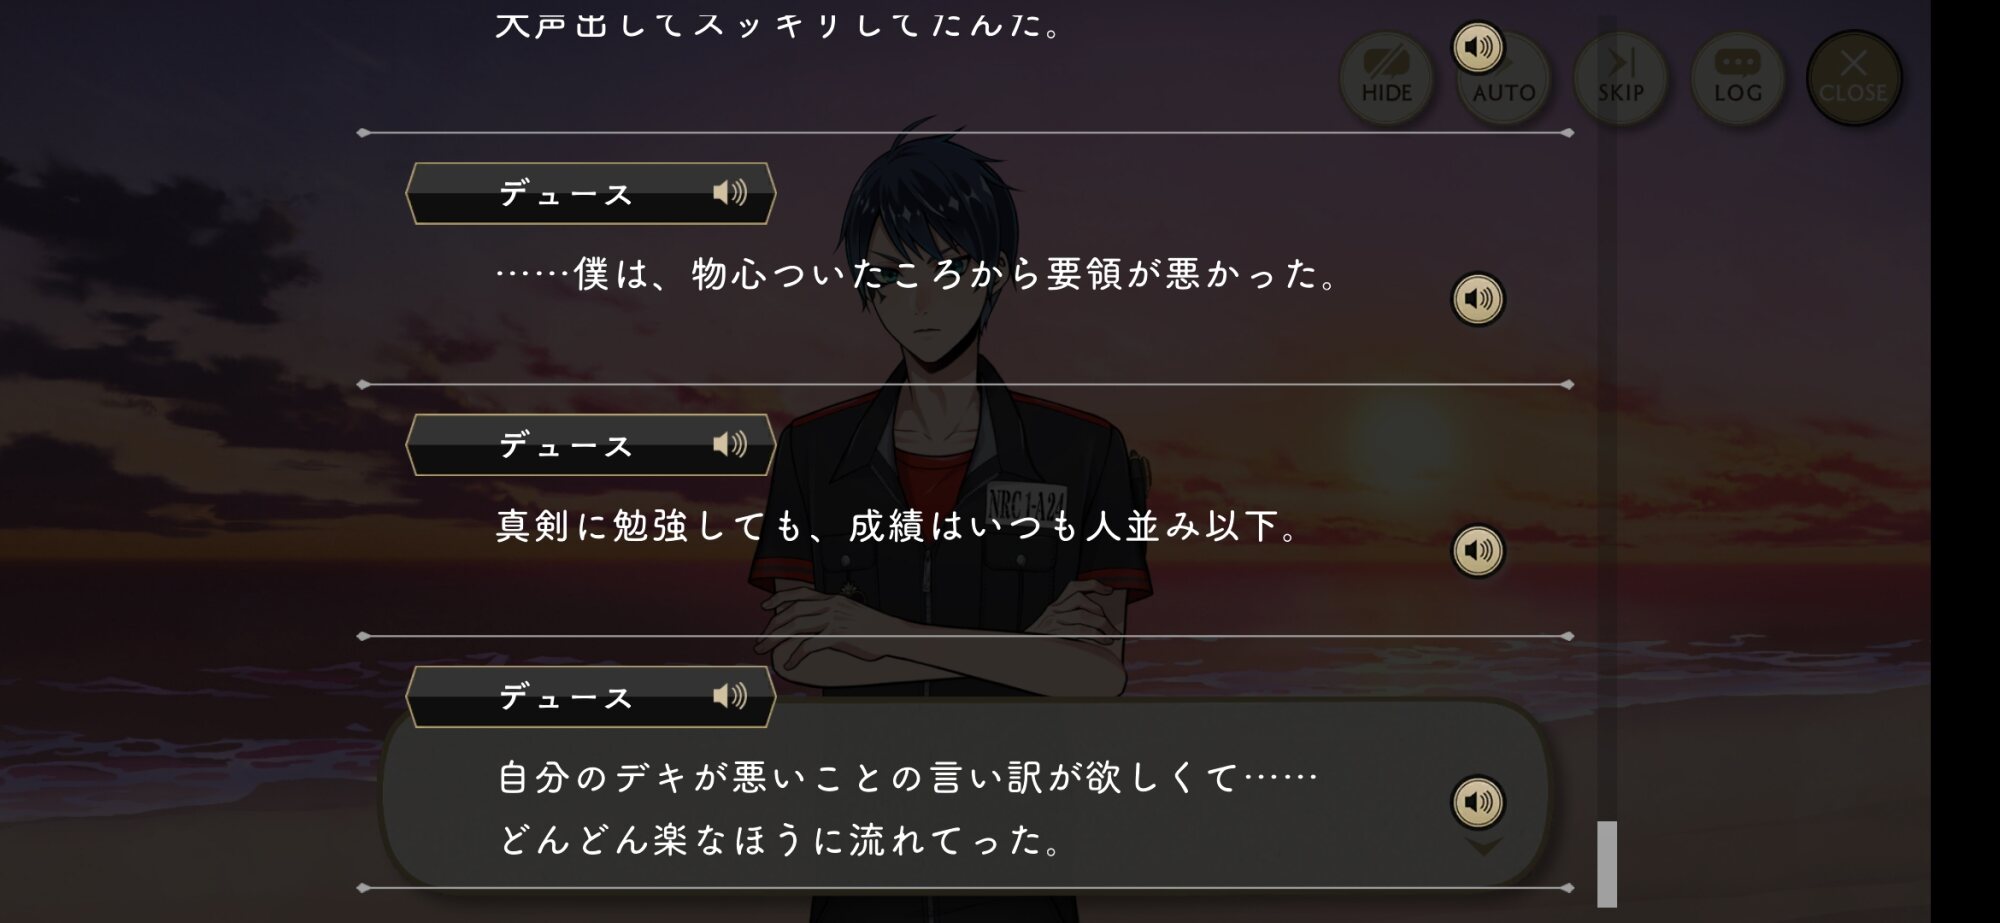The image size is (2000, 923).
Task: Play voice for the topmost partially visible line
Action: (1477, 47)
